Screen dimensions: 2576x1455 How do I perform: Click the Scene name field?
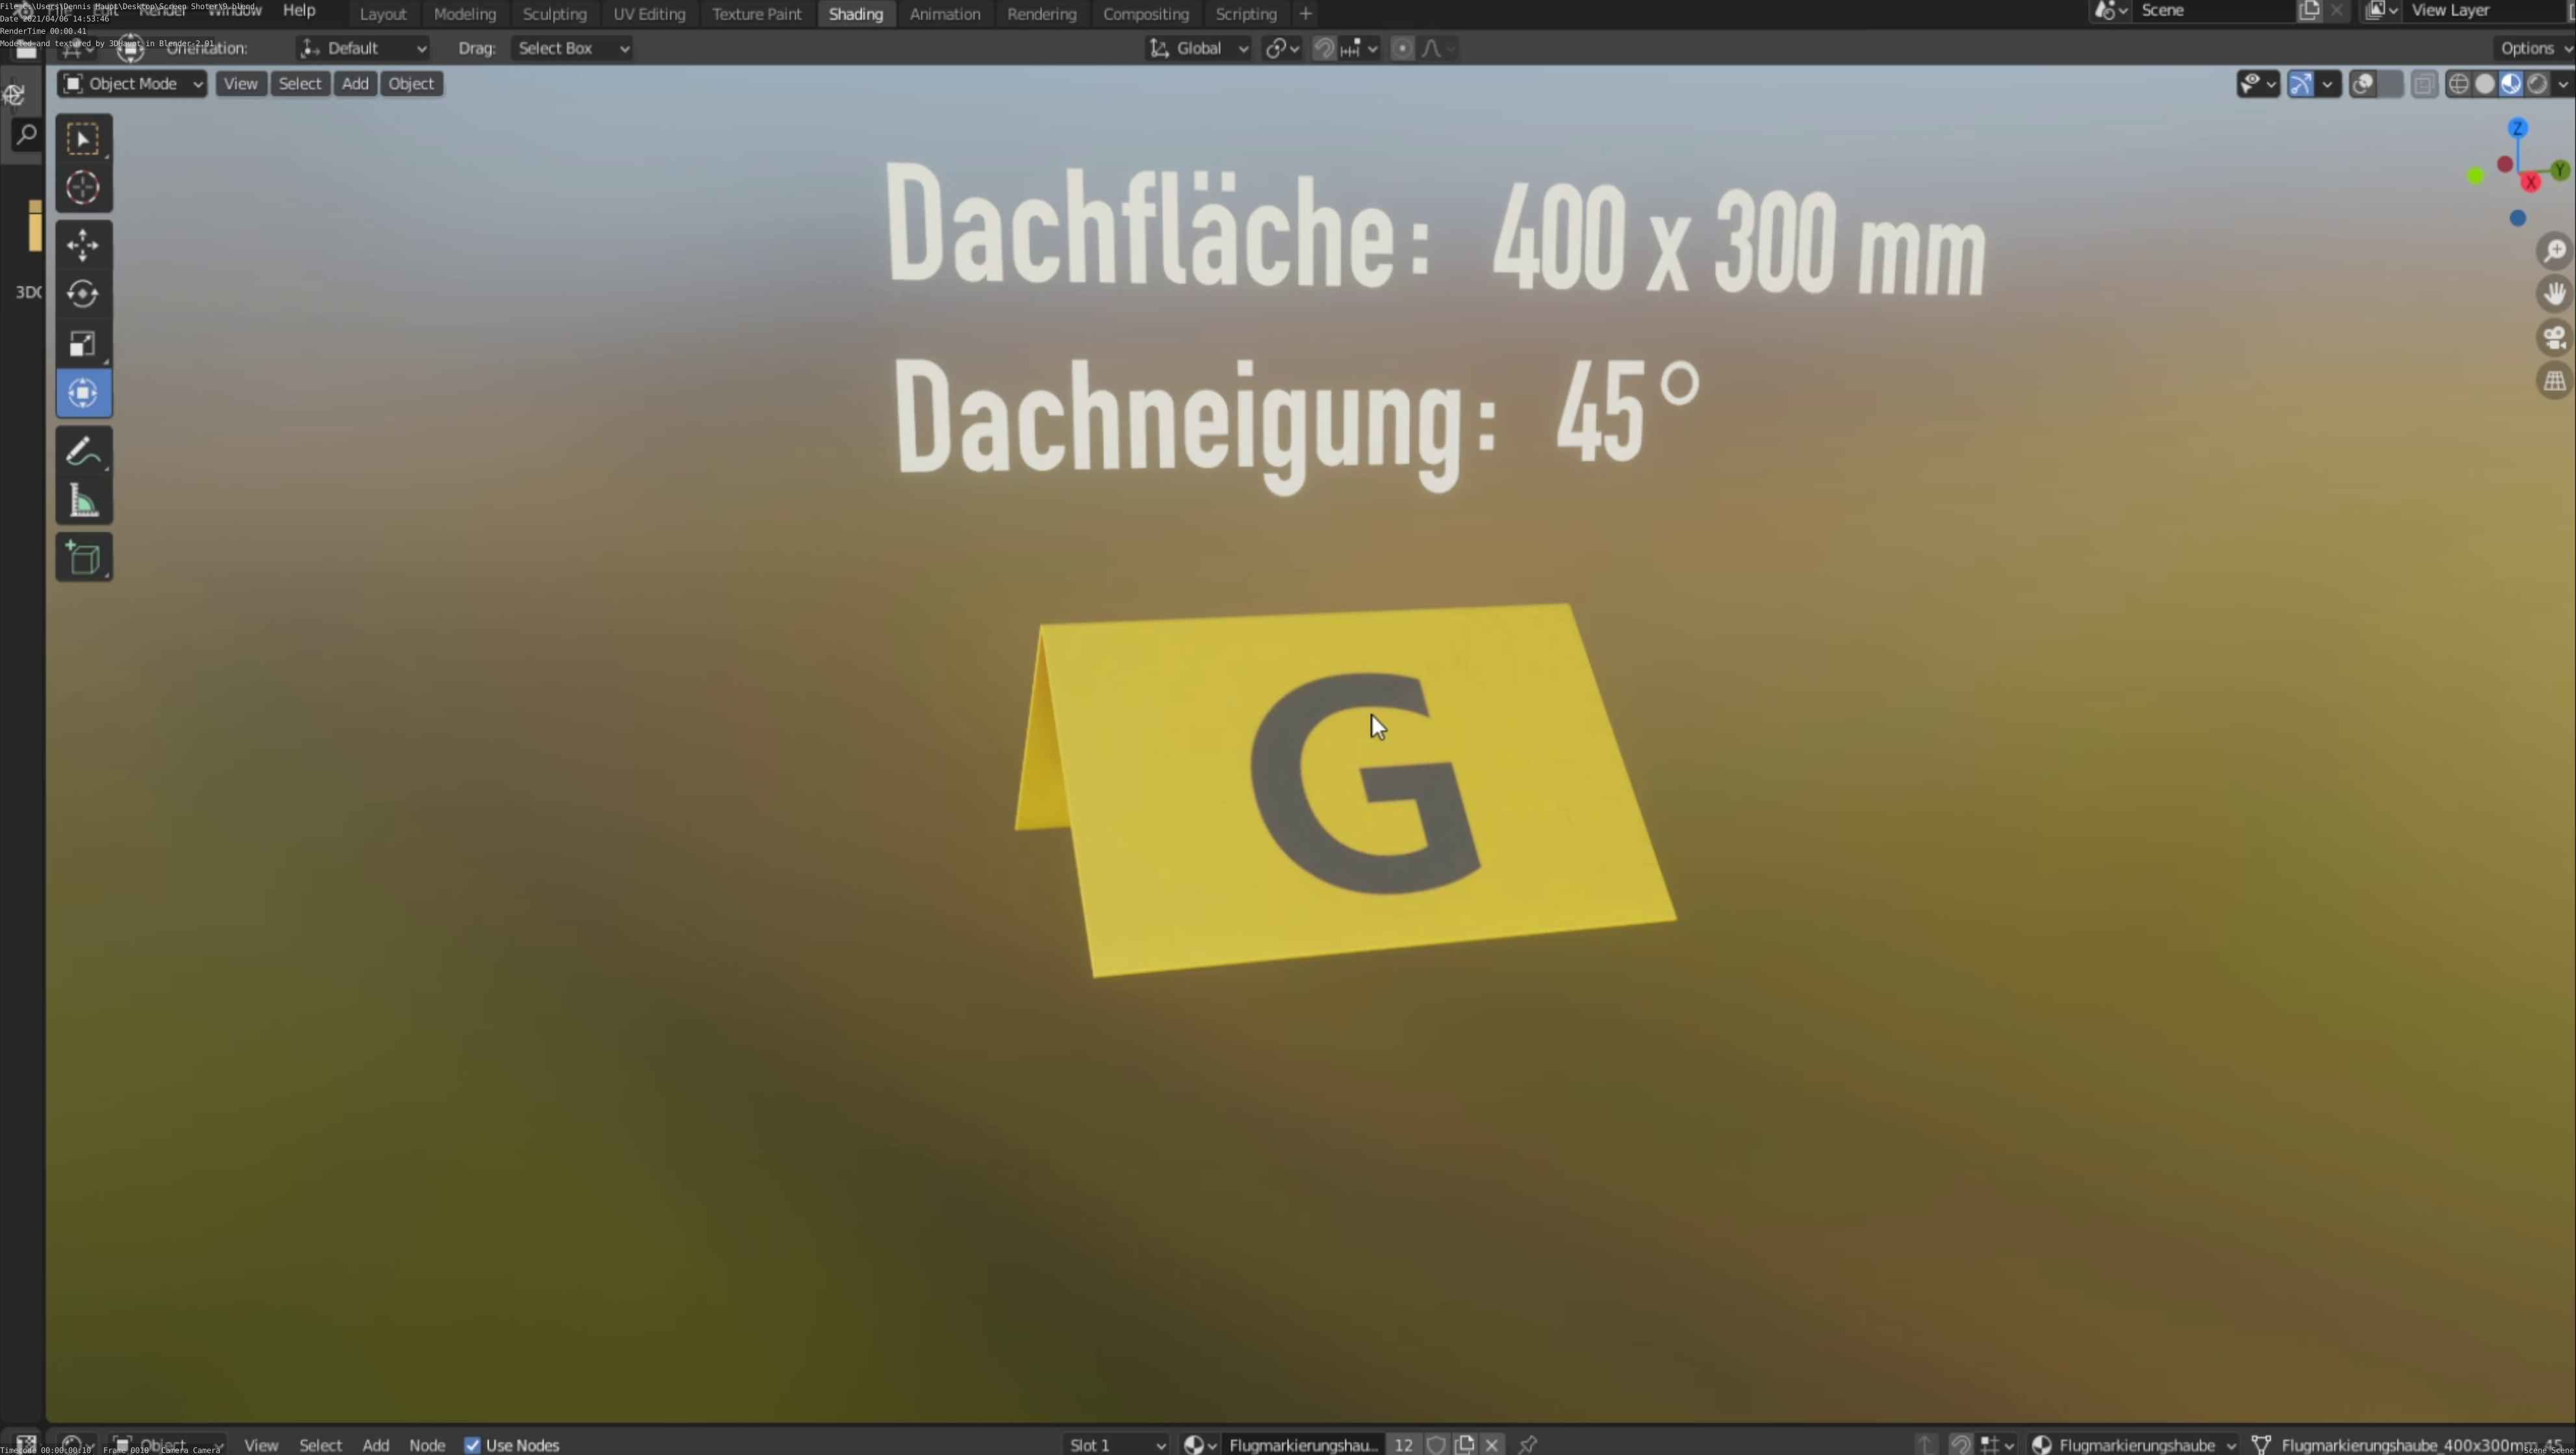2214,11
